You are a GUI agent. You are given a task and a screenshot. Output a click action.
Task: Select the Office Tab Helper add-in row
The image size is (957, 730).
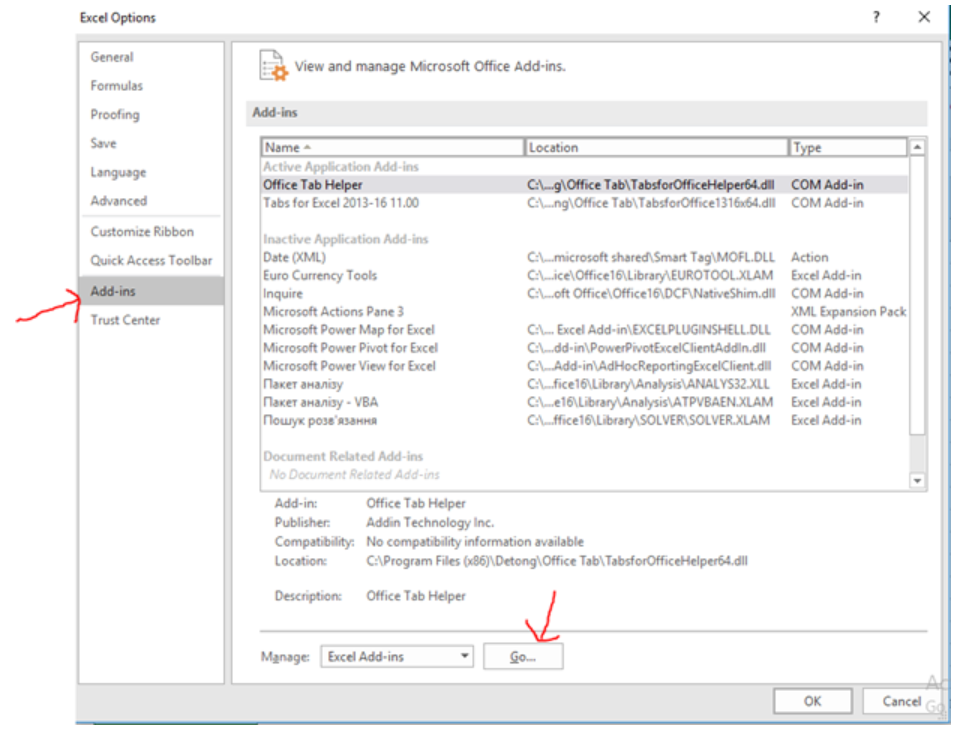pos(584,184)
